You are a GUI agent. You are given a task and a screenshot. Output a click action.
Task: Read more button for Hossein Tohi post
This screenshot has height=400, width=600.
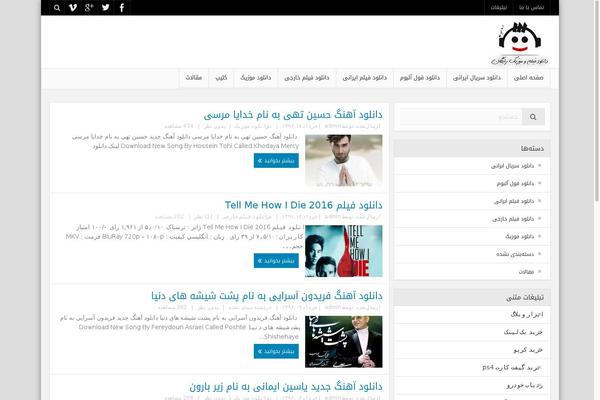(276, 160)
